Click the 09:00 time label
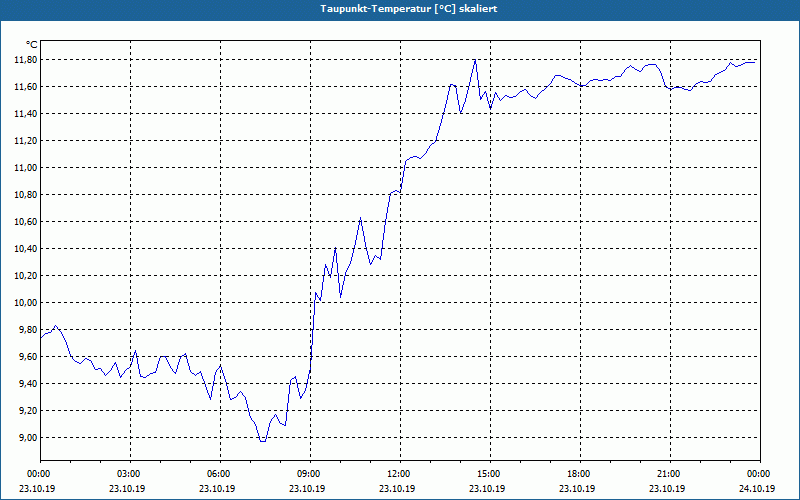This screenshot has height=500, width=800. 310,474
